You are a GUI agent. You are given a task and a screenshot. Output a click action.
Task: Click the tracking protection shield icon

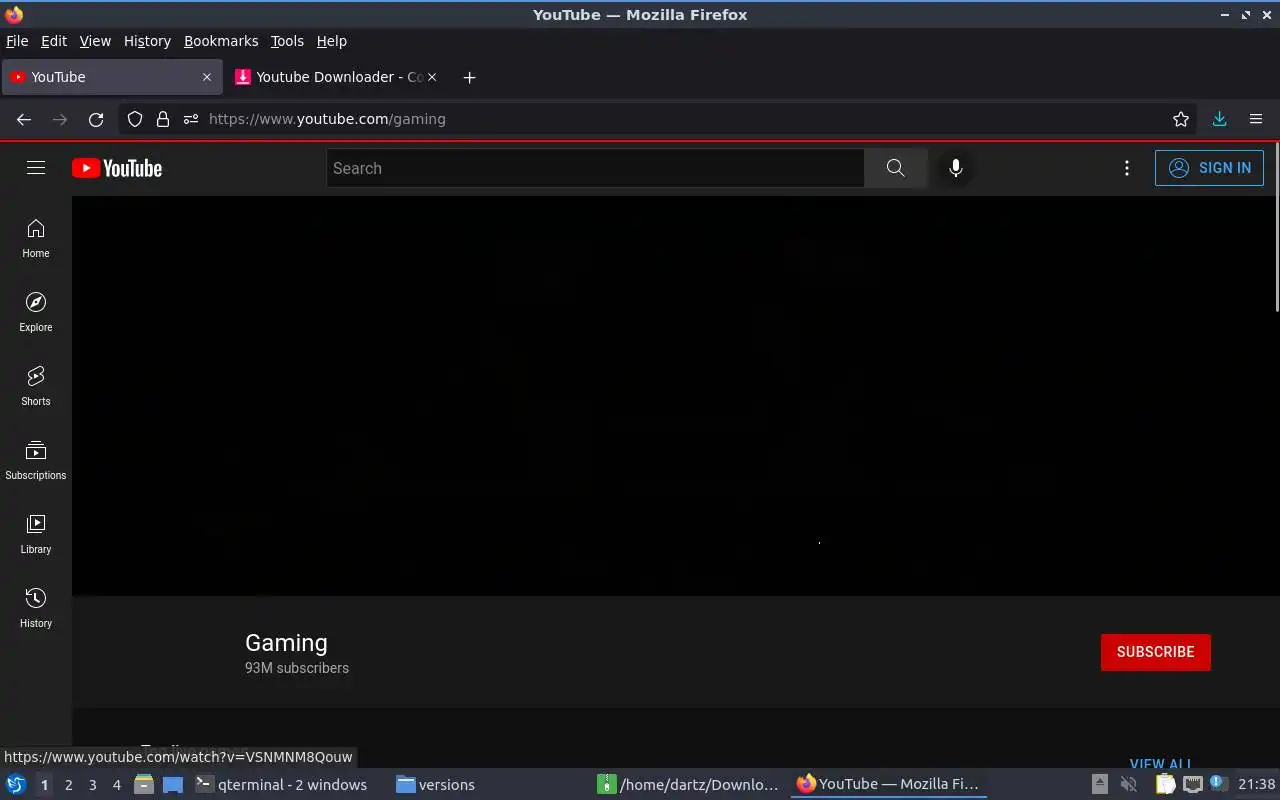(135, 119)
